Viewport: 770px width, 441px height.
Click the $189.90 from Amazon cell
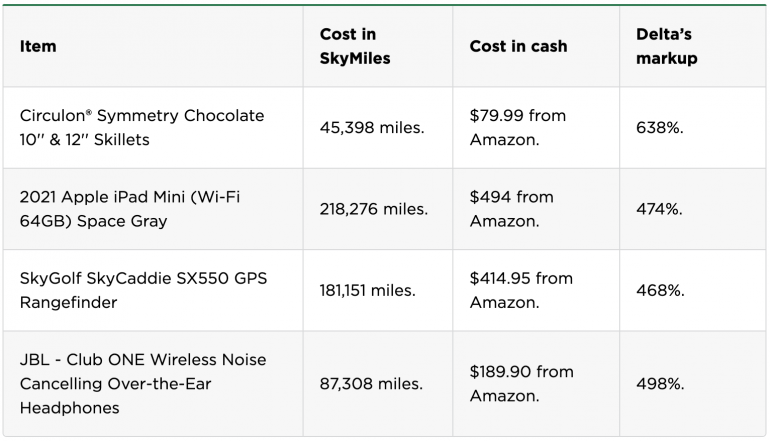(521, 383)
